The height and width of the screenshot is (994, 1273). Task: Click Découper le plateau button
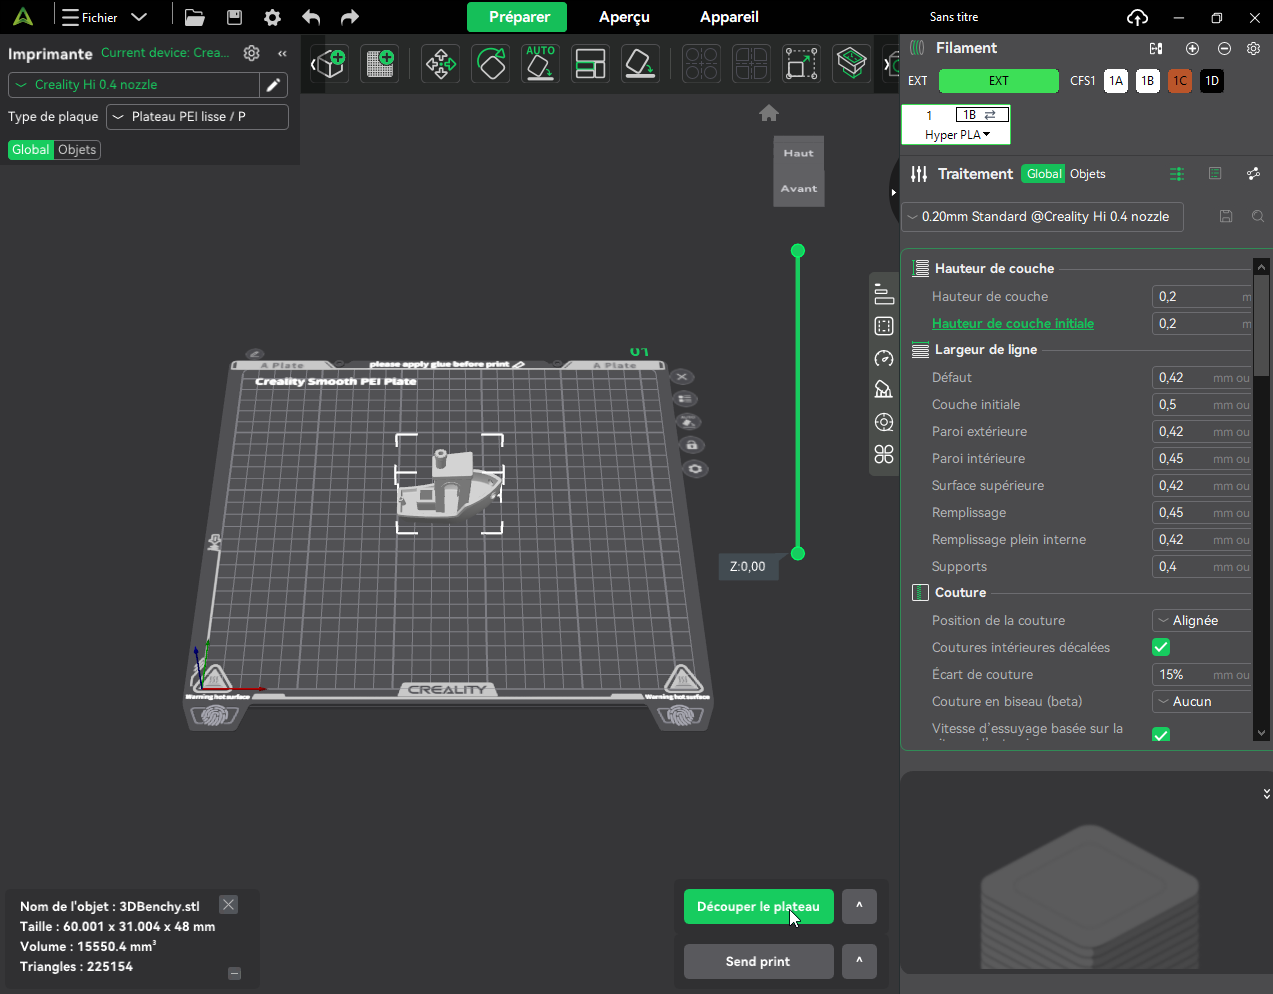click(758, 907)
